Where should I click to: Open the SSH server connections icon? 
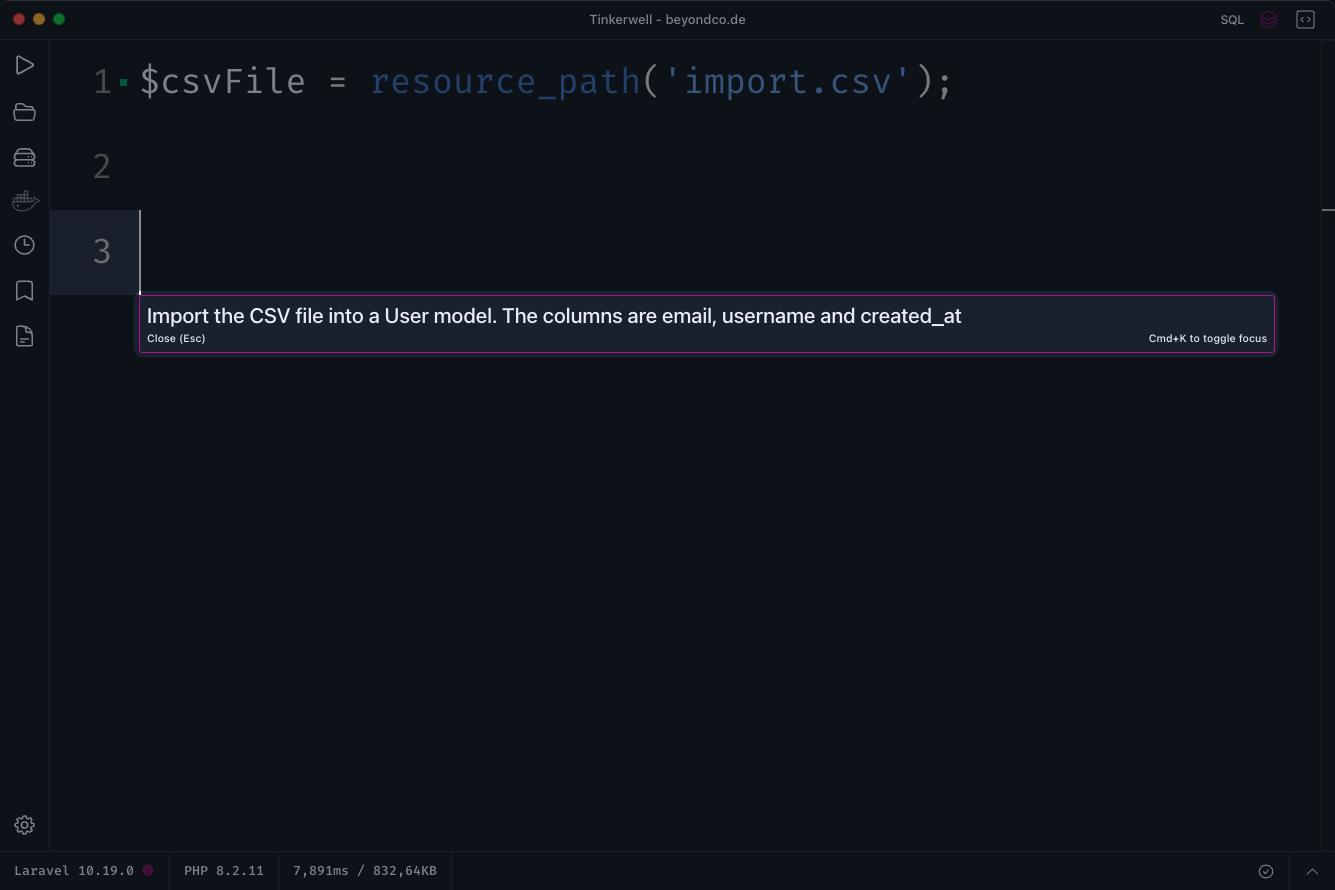click(x=25, y=158)
